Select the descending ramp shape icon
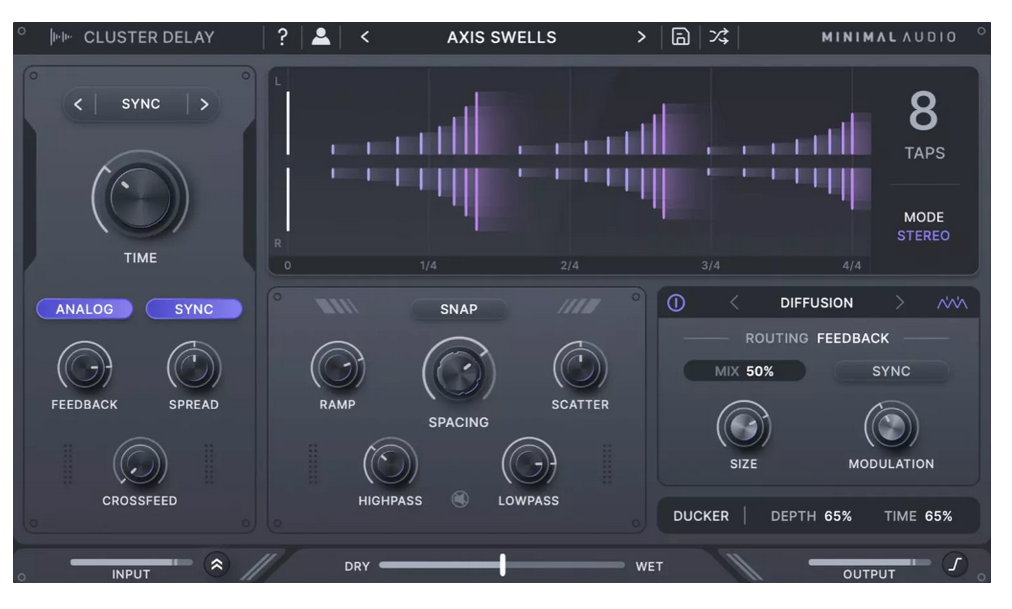This screenshot has width=1012, height=609. tap(337, 306)
